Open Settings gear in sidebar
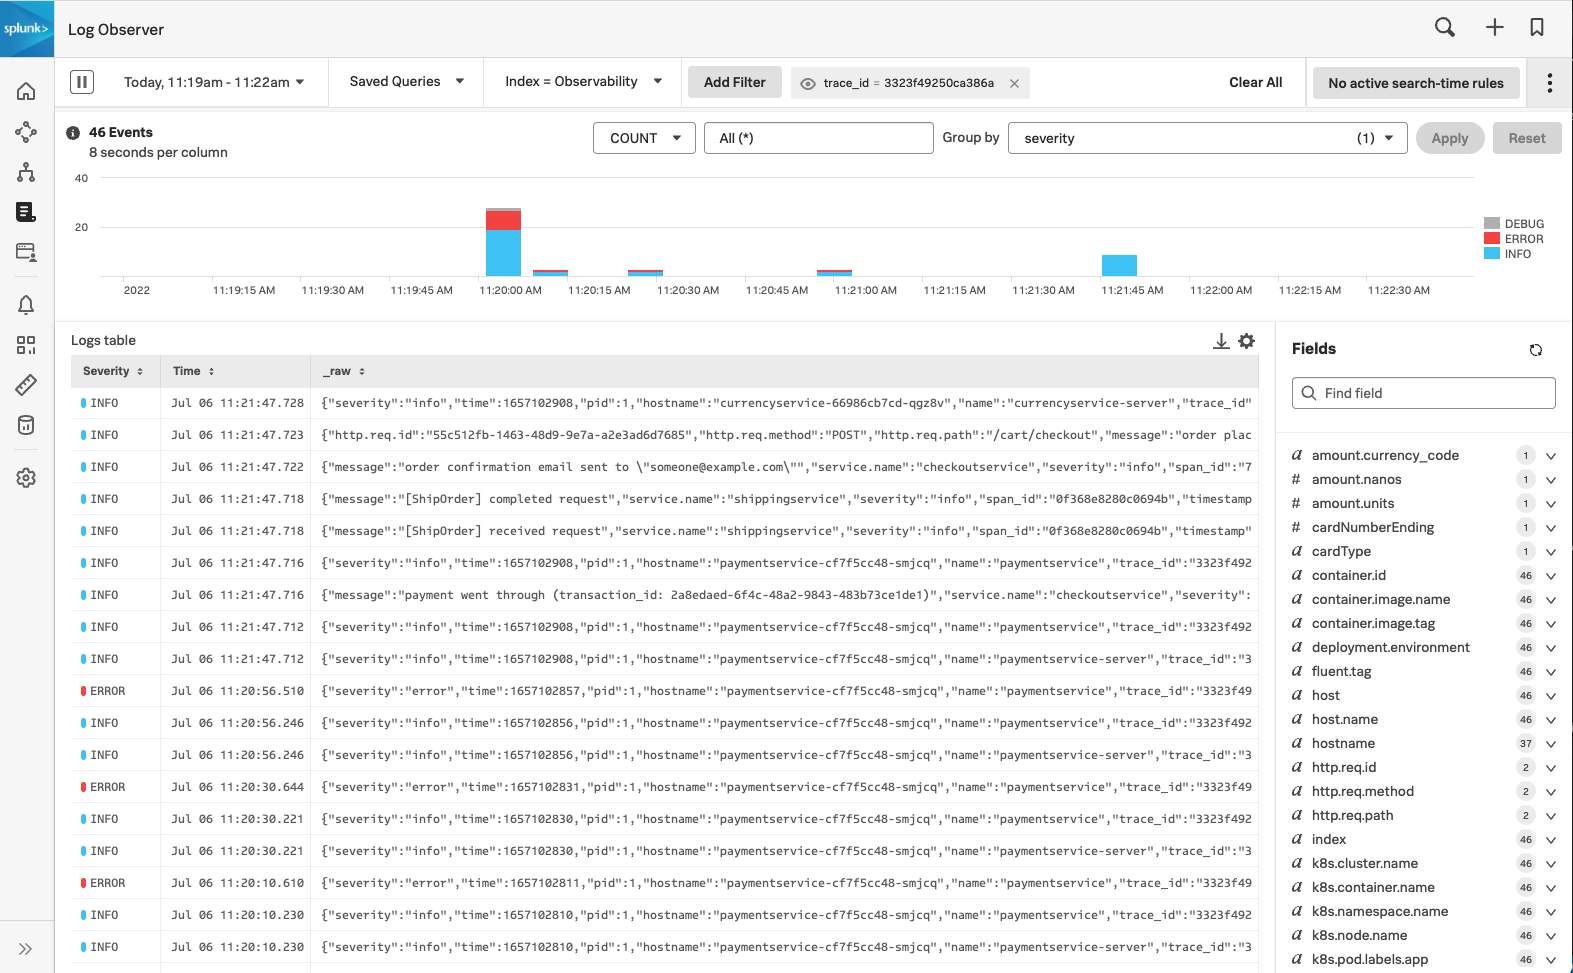 click(x=26, y=478)
